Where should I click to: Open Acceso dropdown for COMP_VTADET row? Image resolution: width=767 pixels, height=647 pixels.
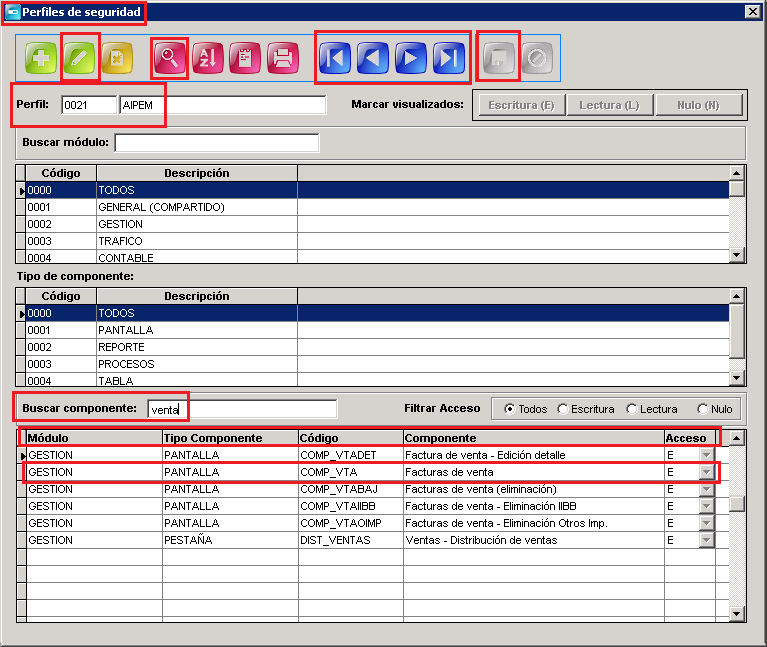pyautogui.click(x=706, y=455)
